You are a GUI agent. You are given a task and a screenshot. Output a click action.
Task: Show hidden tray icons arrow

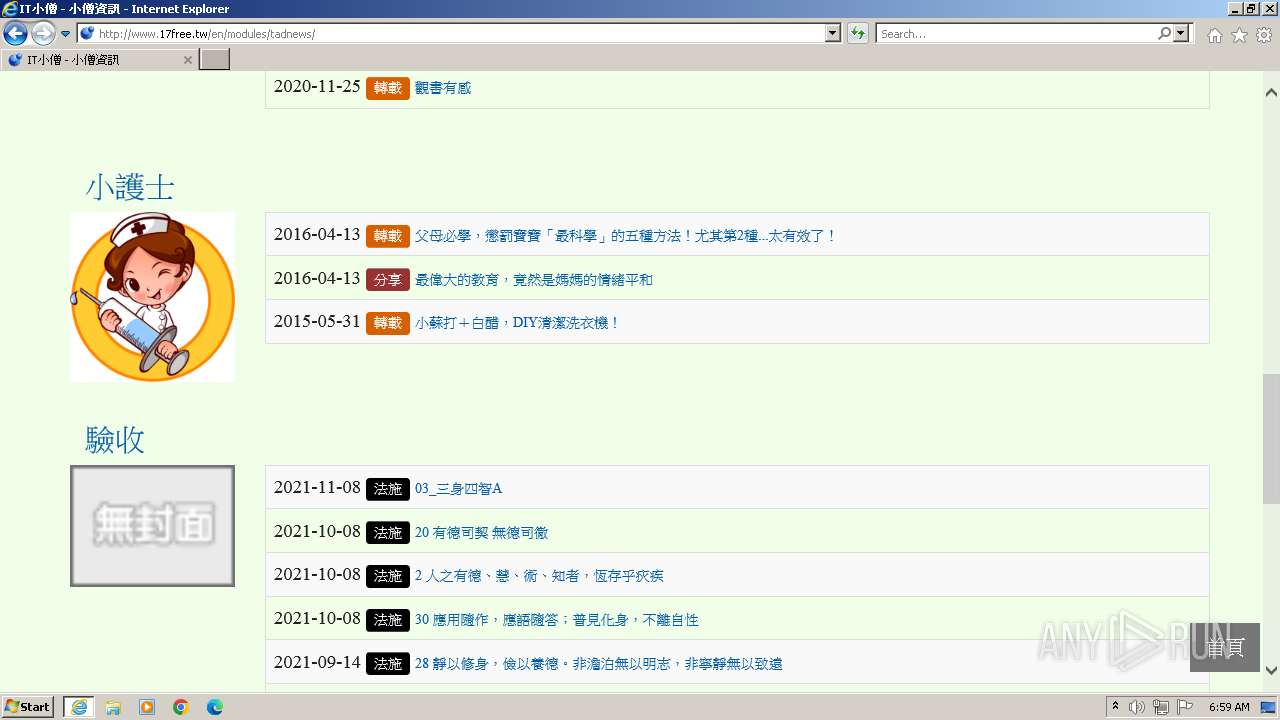click(x=1116, y=707)
